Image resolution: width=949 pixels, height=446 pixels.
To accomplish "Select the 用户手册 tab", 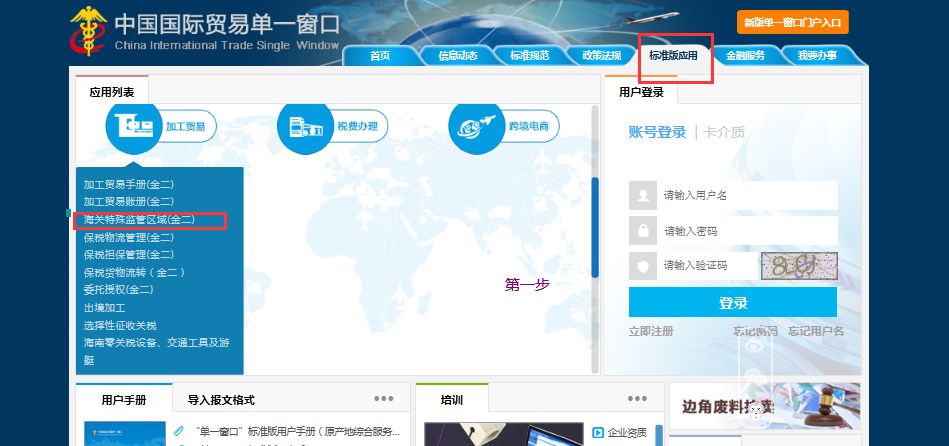I will coord(124,400).
